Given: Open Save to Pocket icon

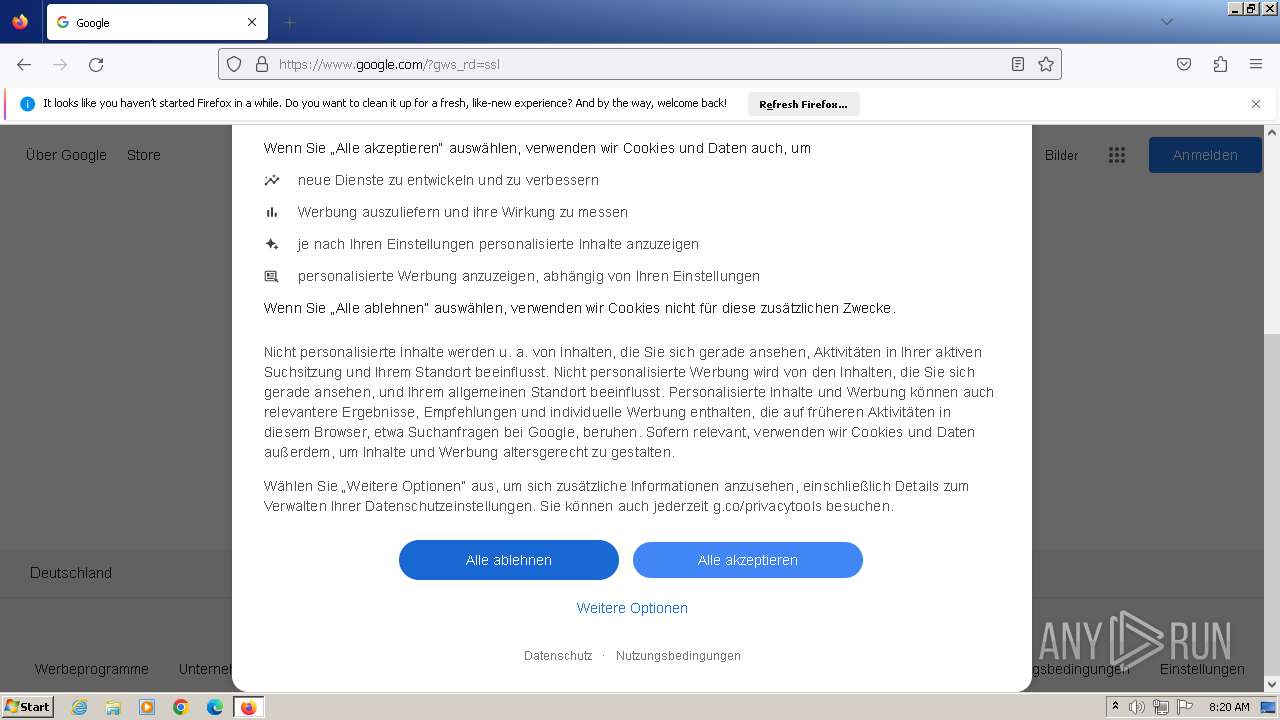Looking at the screenshot, I should pos(1184,64).
